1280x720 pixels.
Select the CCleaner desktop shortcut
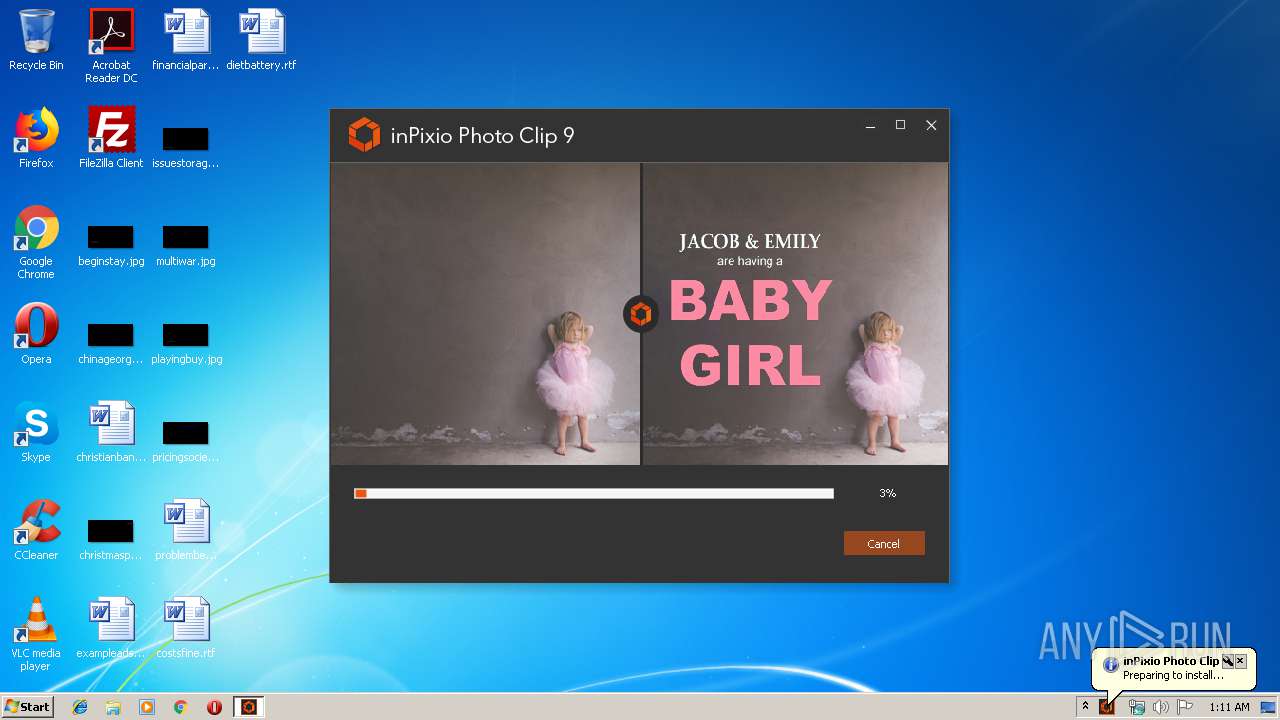[36, 530]
